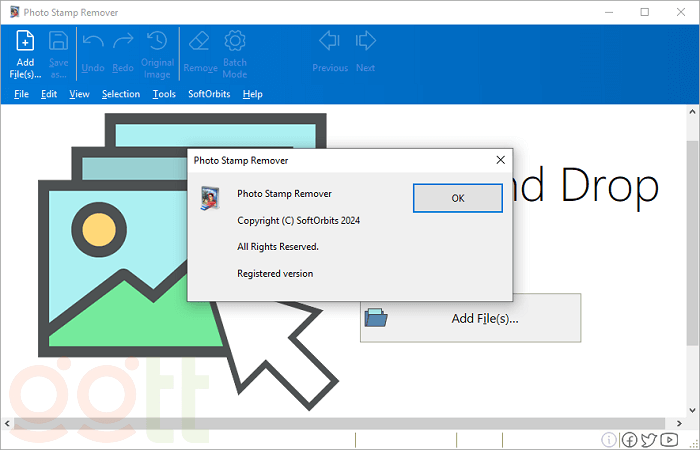The image size is (700, 450).
Task: Click the info icon in status bar
Action: pos(610,440)
